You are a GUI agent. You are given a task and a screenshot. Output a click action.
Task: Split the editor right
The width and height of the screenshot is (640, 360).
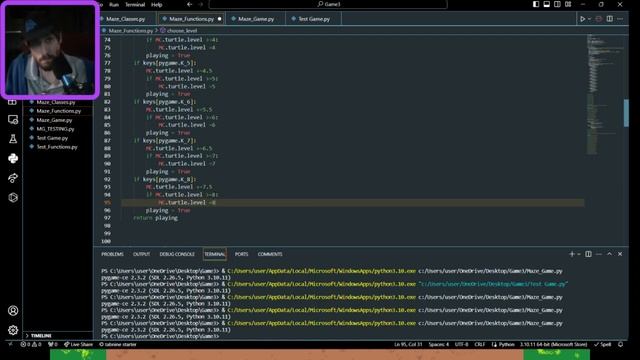[609, 19]
